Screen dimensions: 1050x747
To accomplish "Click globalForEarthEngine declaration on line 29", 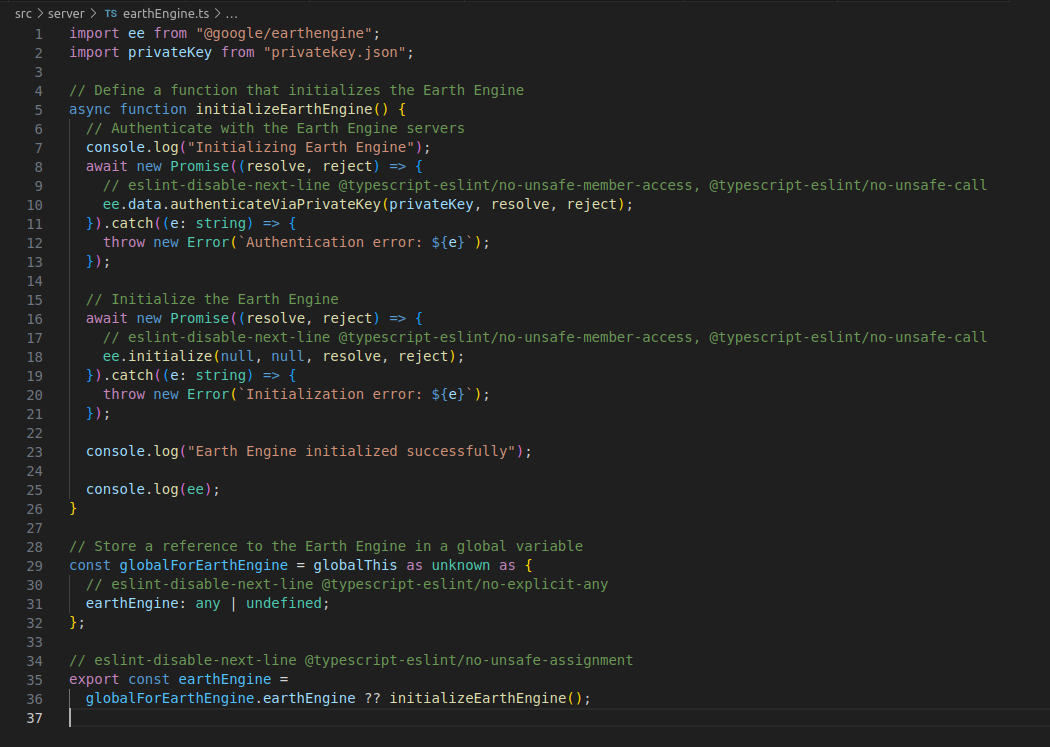I will point(204,566).
